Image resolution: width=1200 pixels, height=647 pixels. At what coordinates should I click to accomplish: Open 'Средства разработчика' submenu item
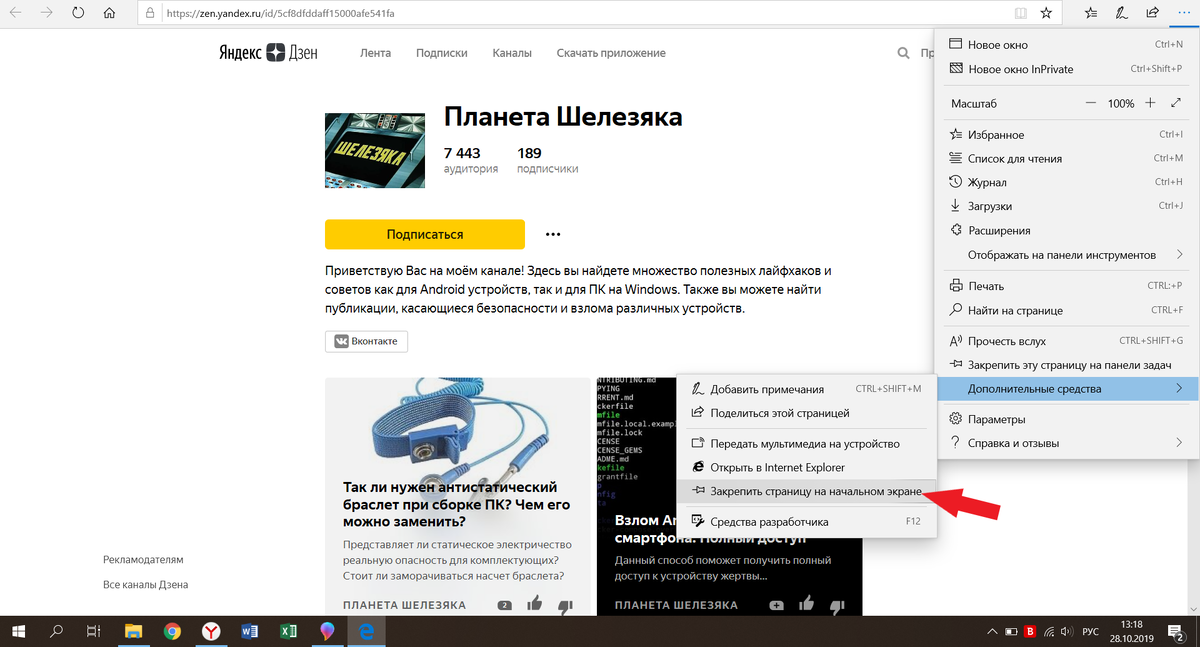(806, 521)
